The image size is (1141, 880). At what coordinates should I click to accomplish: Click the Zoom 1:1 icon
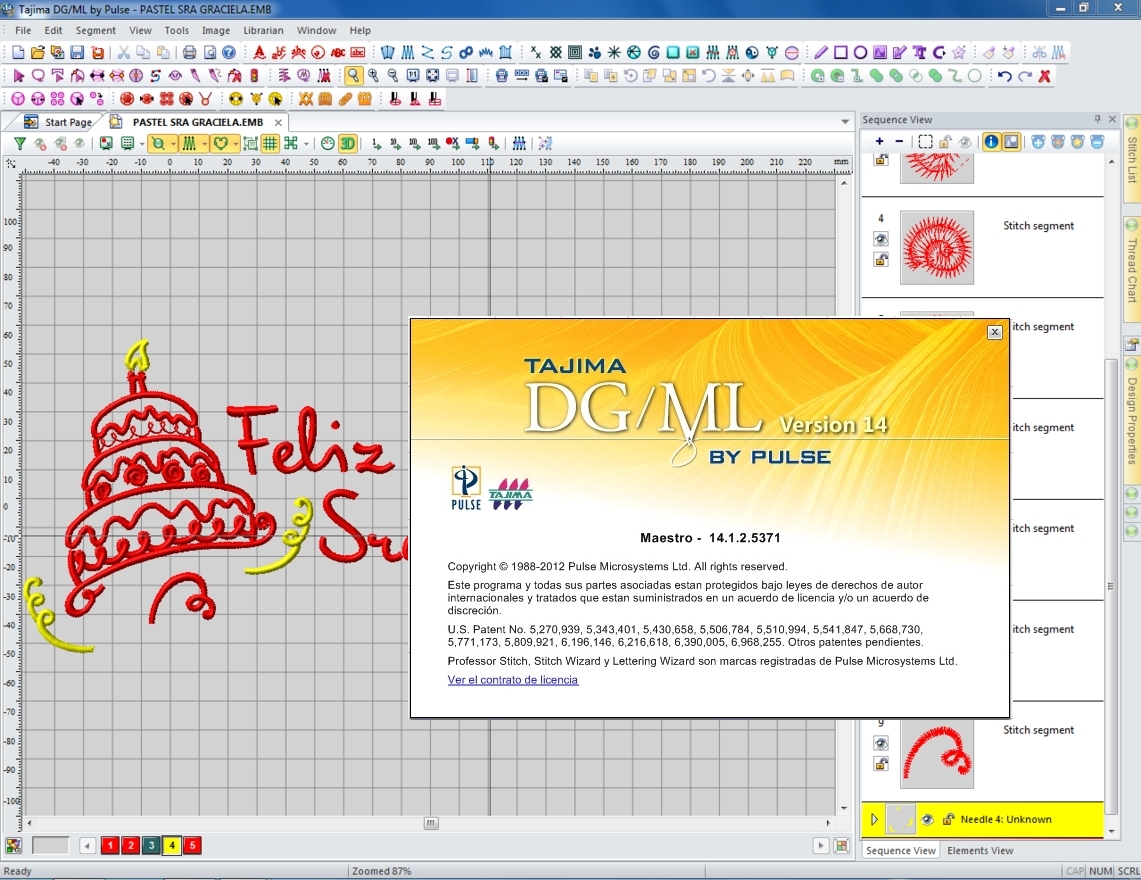click(x=413, y=76)
